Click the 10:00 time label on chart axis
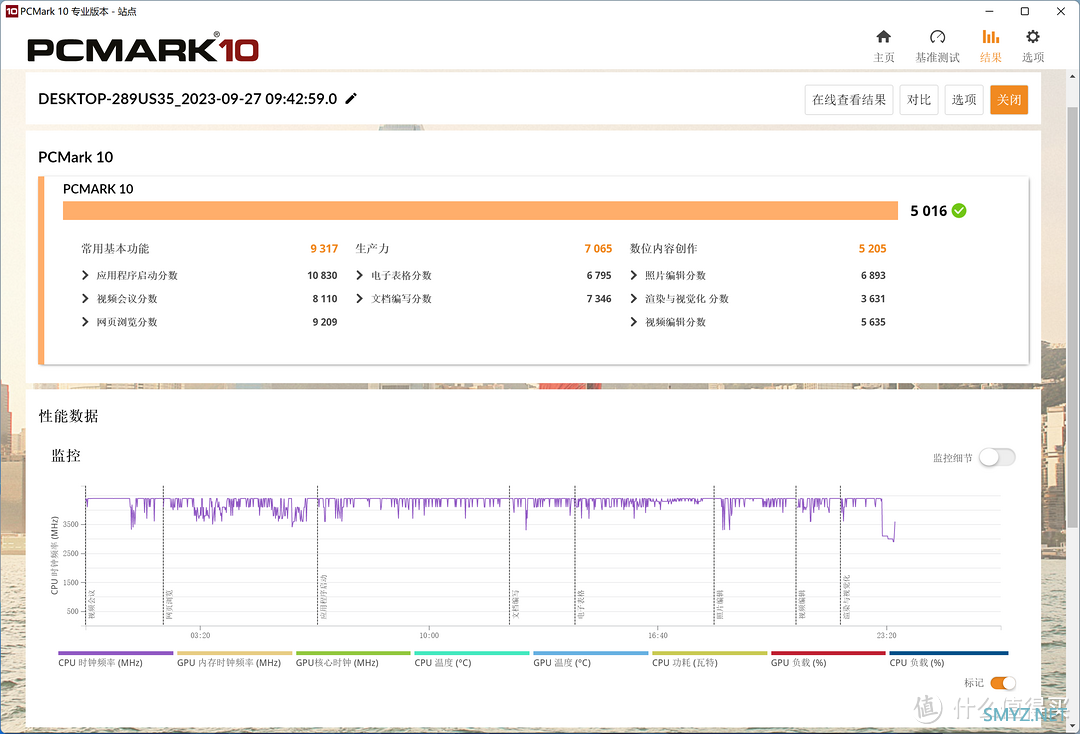Viewport: 1080px width, 734px height. 429,636
